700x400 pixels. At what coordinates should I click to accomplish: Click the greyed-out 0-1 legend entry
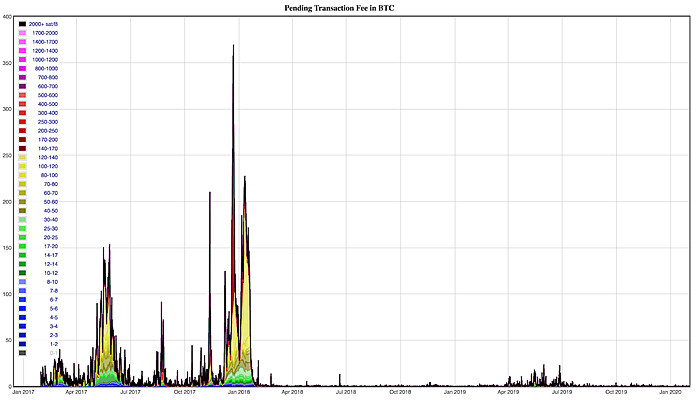(x=38, y=353)
